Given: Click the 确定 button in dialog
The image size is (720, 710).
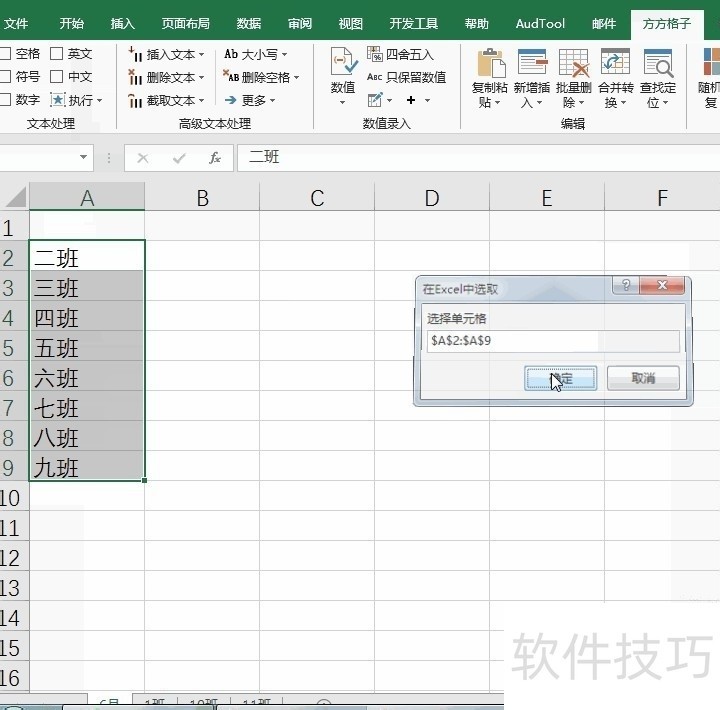Looking at the screenshot, I should [561, 378].
